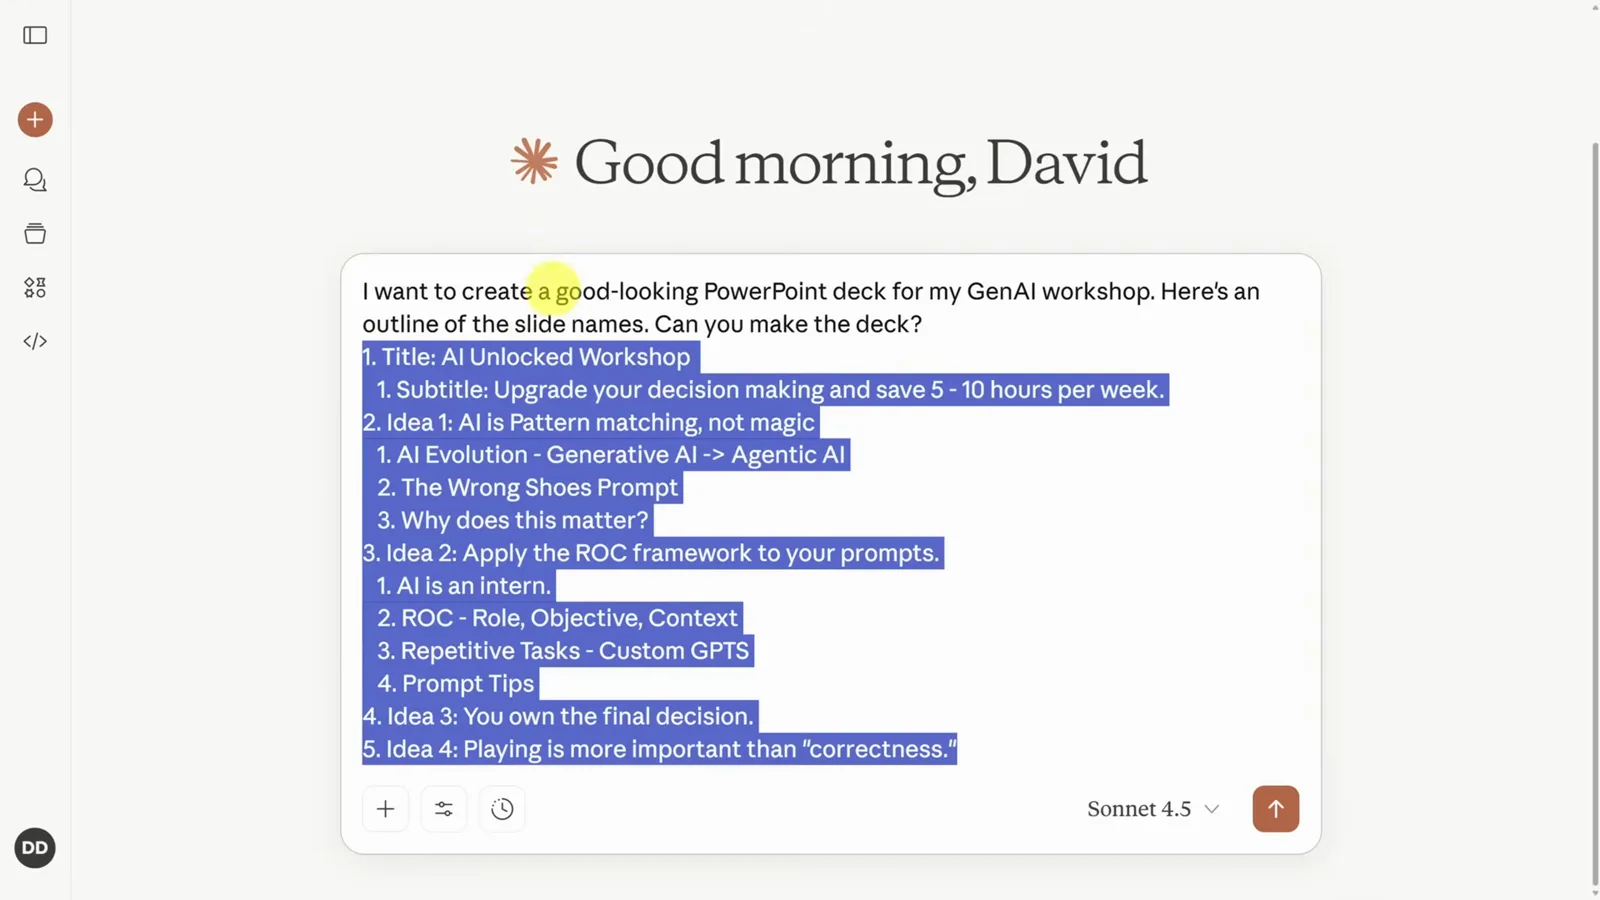The width and height of the screenshot is (1600, 900).
Task: Click the line 'AI is an intern.'
Action: pyautogui.click(x=464, y=586)
